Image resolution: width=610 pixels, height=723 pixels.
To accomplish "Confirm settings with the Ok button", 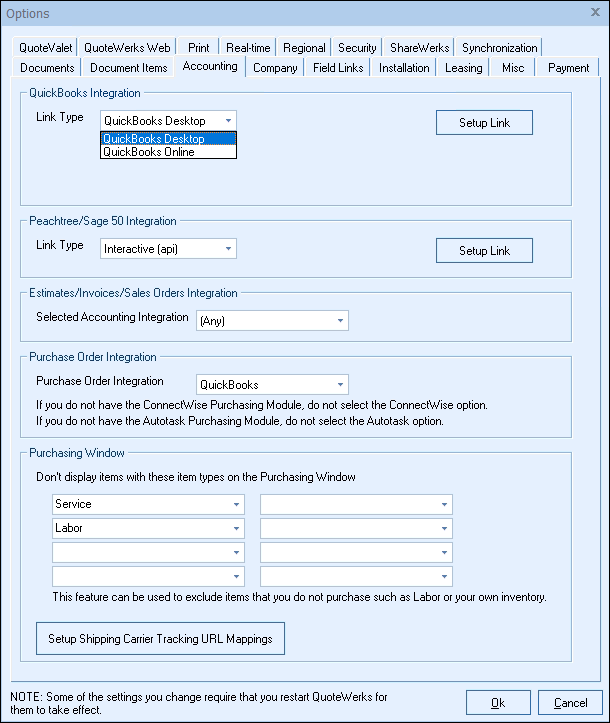I will (498, 703).
